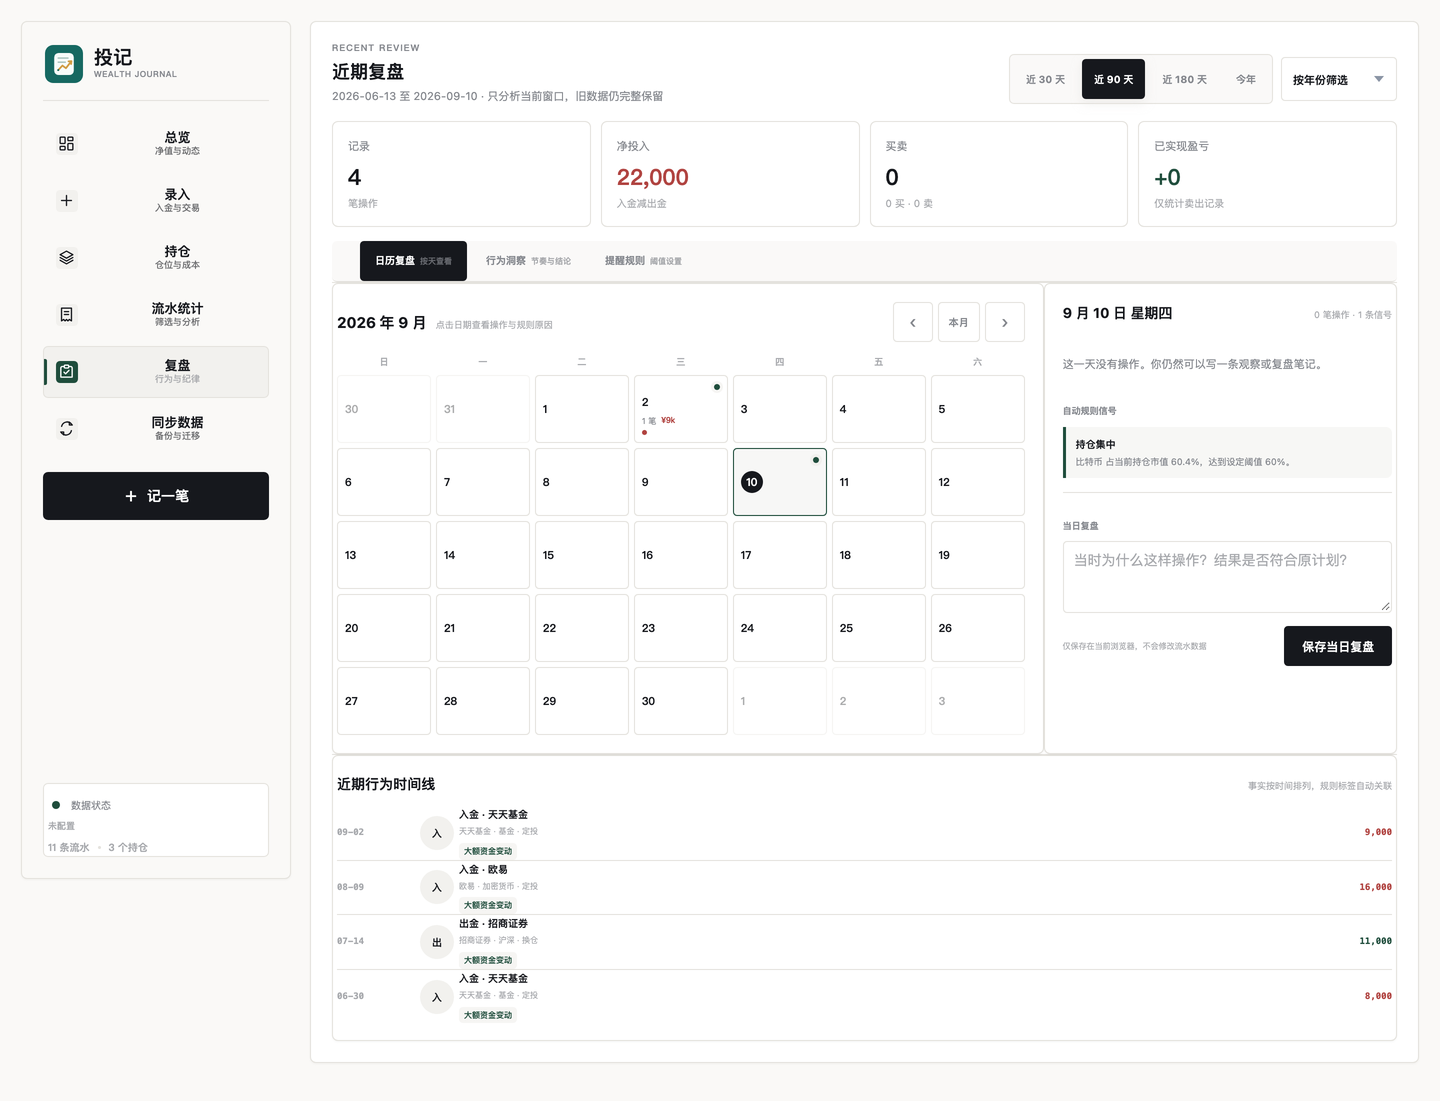Click the 入 icon for 06-30 entry
Screen dimensions: 1440x1101
[437, 997]
